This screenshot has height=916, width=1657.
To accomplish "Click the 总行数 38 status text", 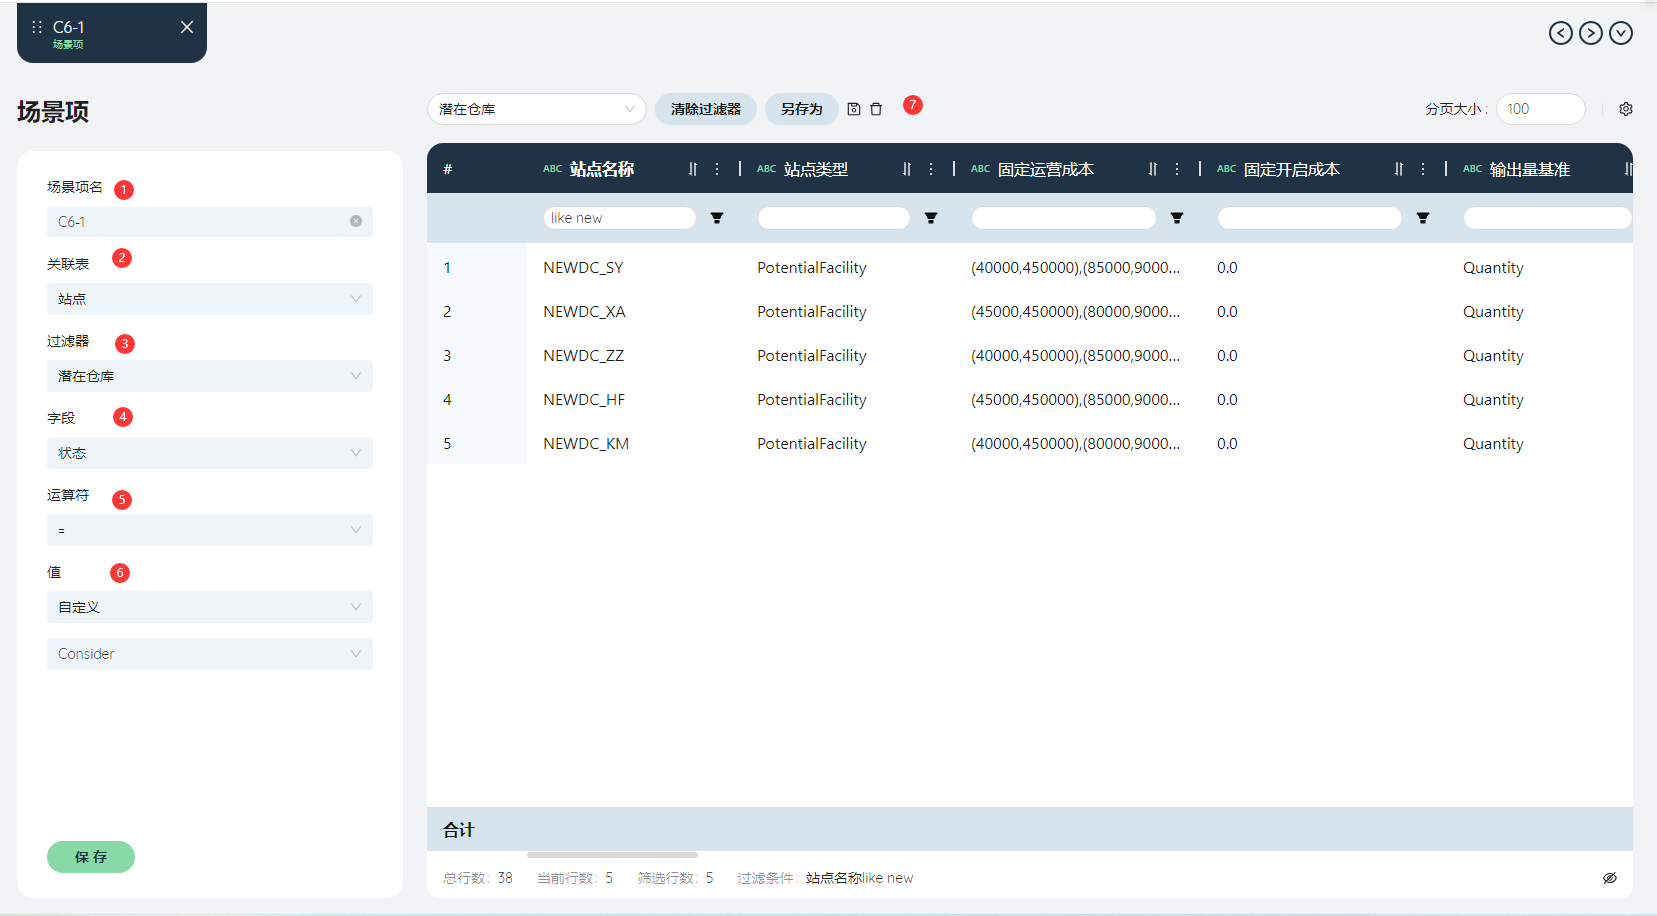I will click(478, 878).
